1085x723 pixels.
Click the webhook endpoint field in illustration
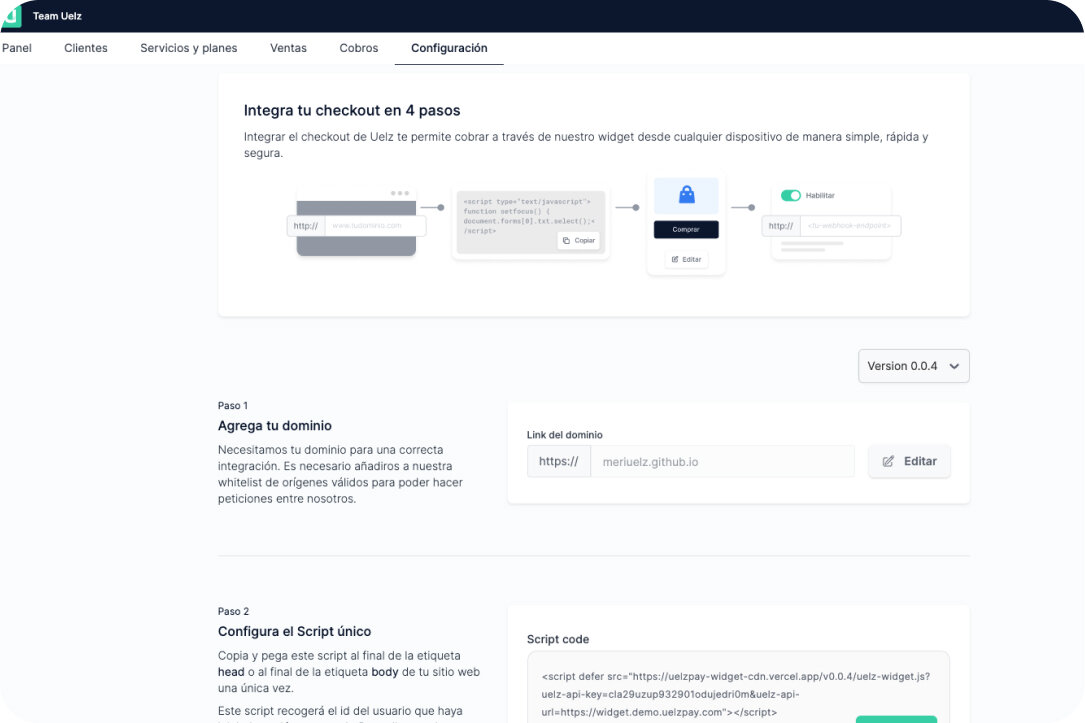coord(850,226)
